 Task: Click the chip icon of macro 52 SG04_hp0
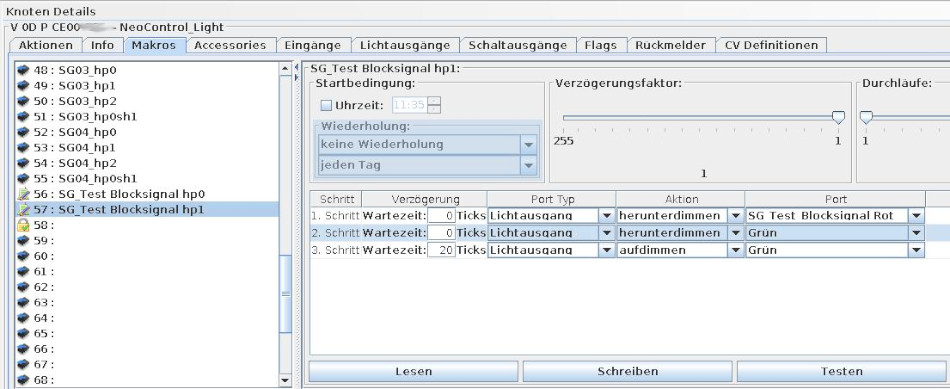click(24, 132)
